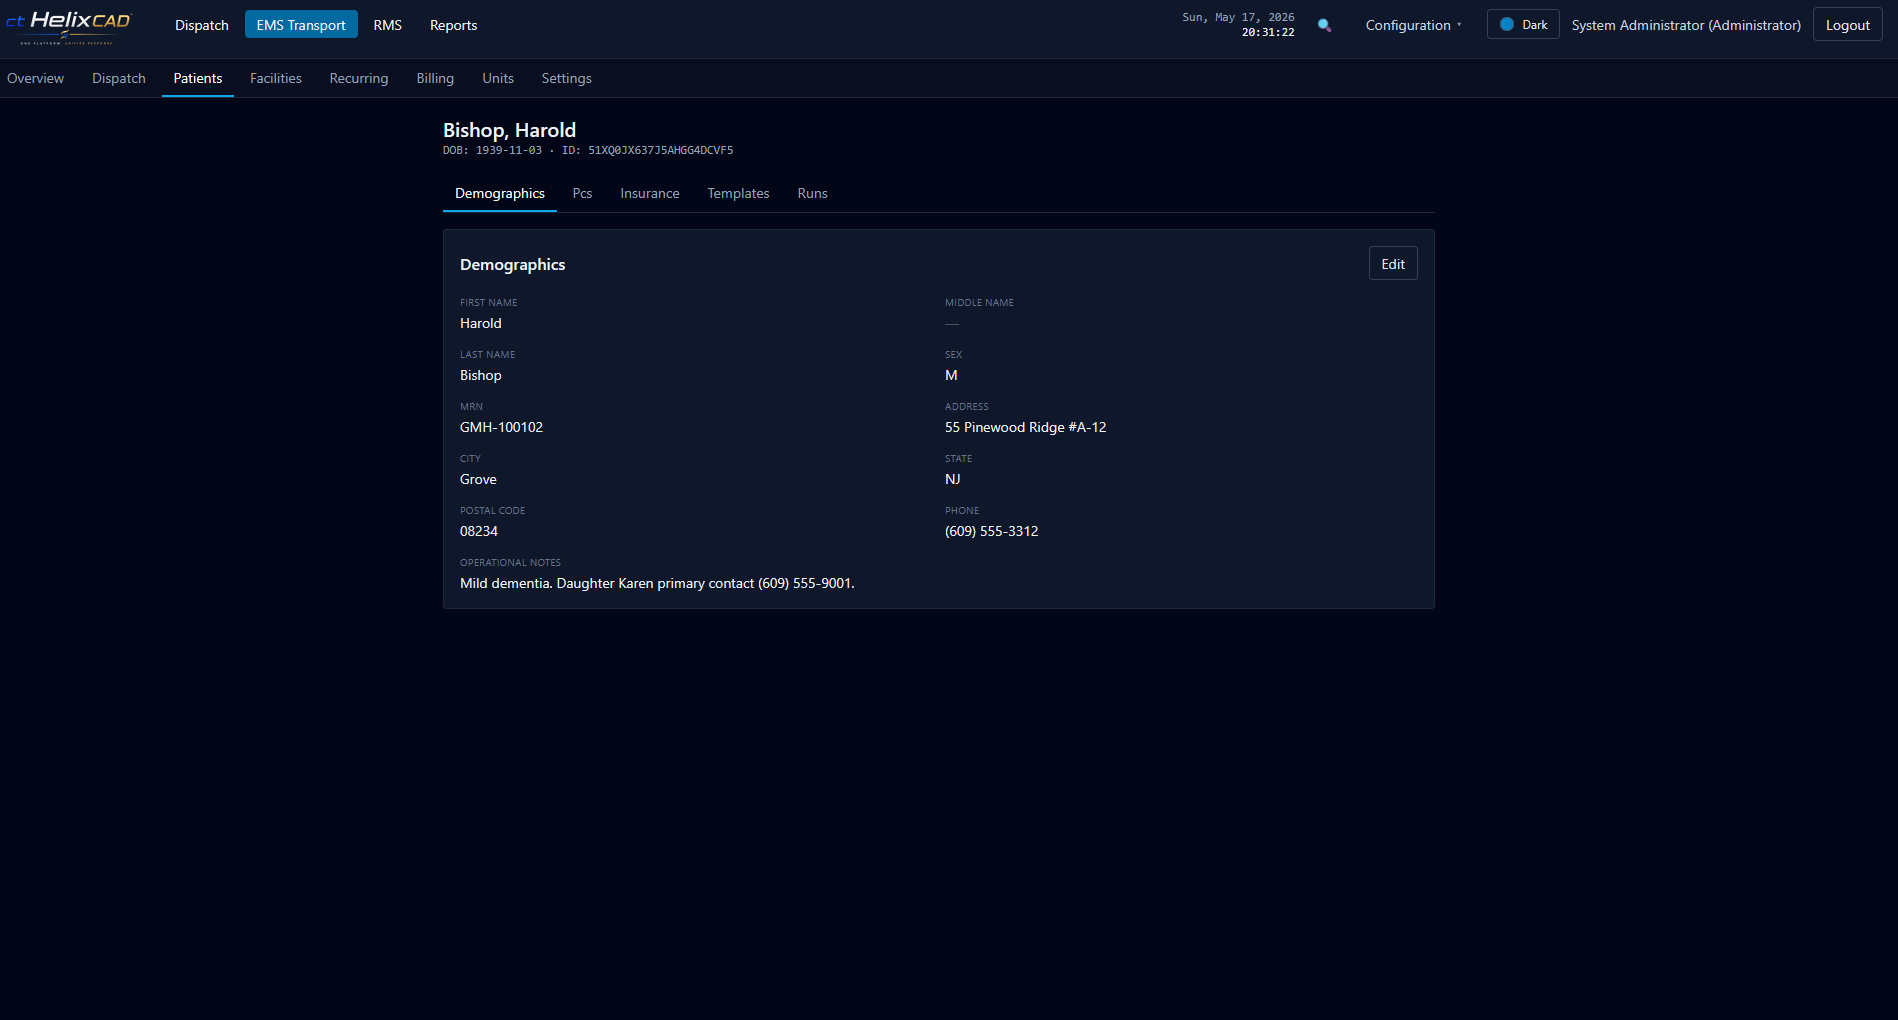This screenshot has width=1898, height=1020.
Task: Open the Settings sub-tab
Action: 566,78
